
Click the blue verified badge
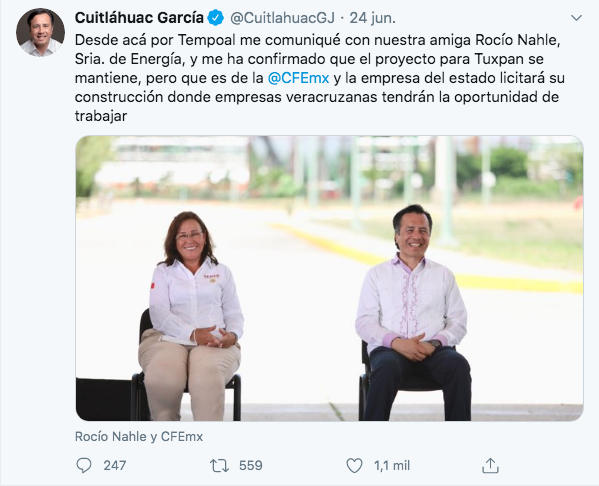(x=215, y=18)
